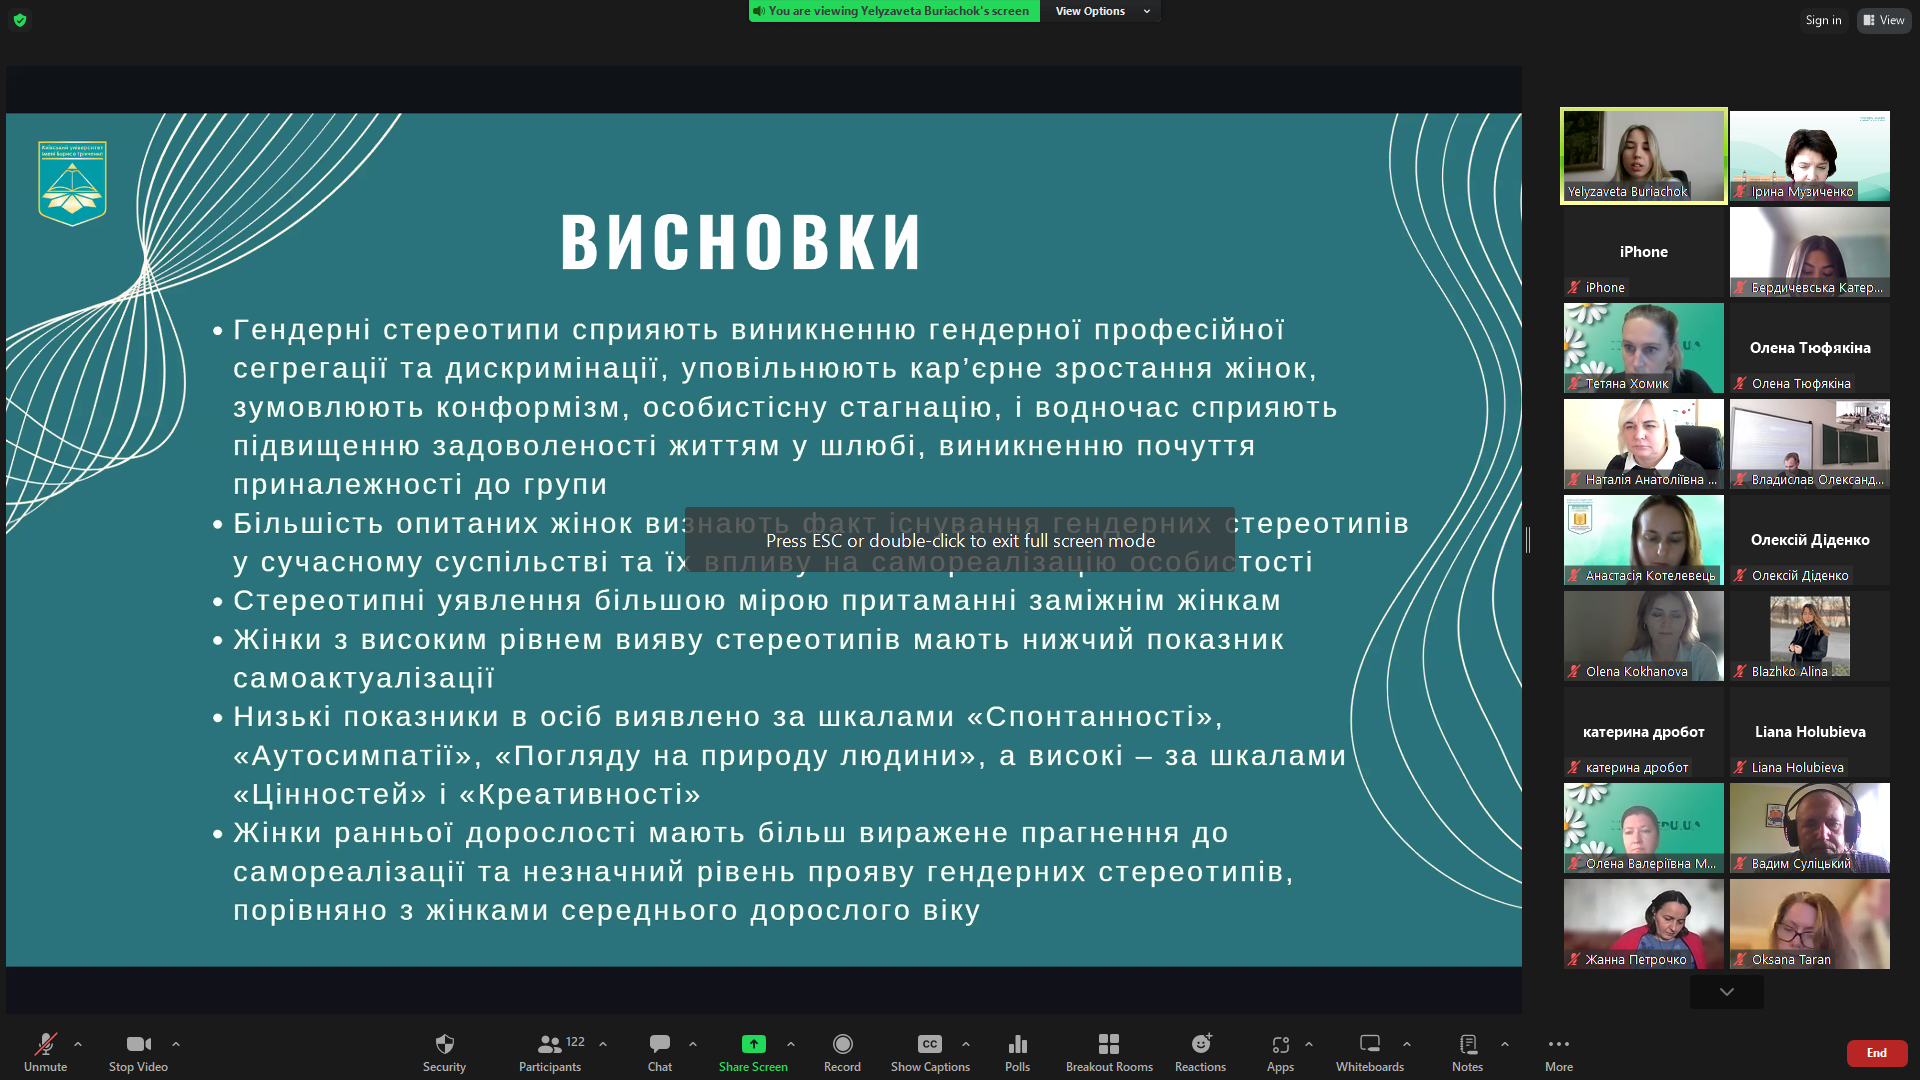Unmute the microphone
1920x1080 pixels.
45,1051
